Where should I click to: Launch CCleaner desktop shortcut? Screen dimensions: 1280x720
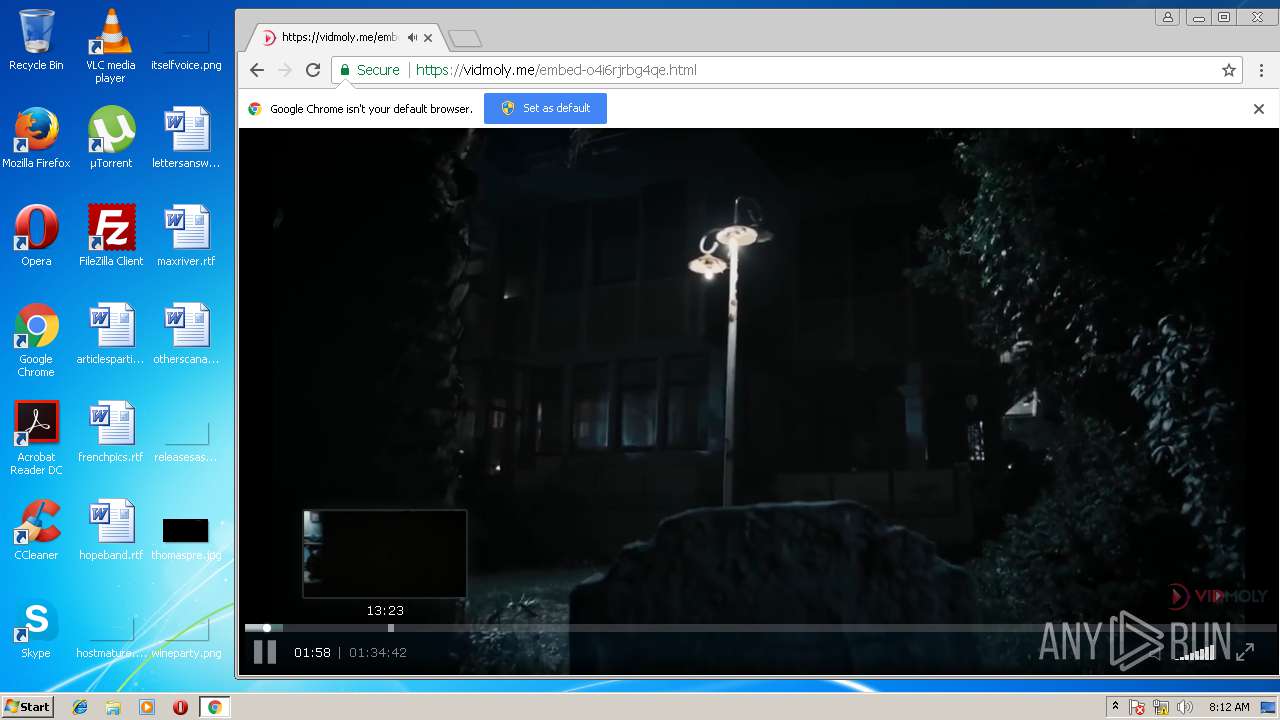tap(36, 530)
